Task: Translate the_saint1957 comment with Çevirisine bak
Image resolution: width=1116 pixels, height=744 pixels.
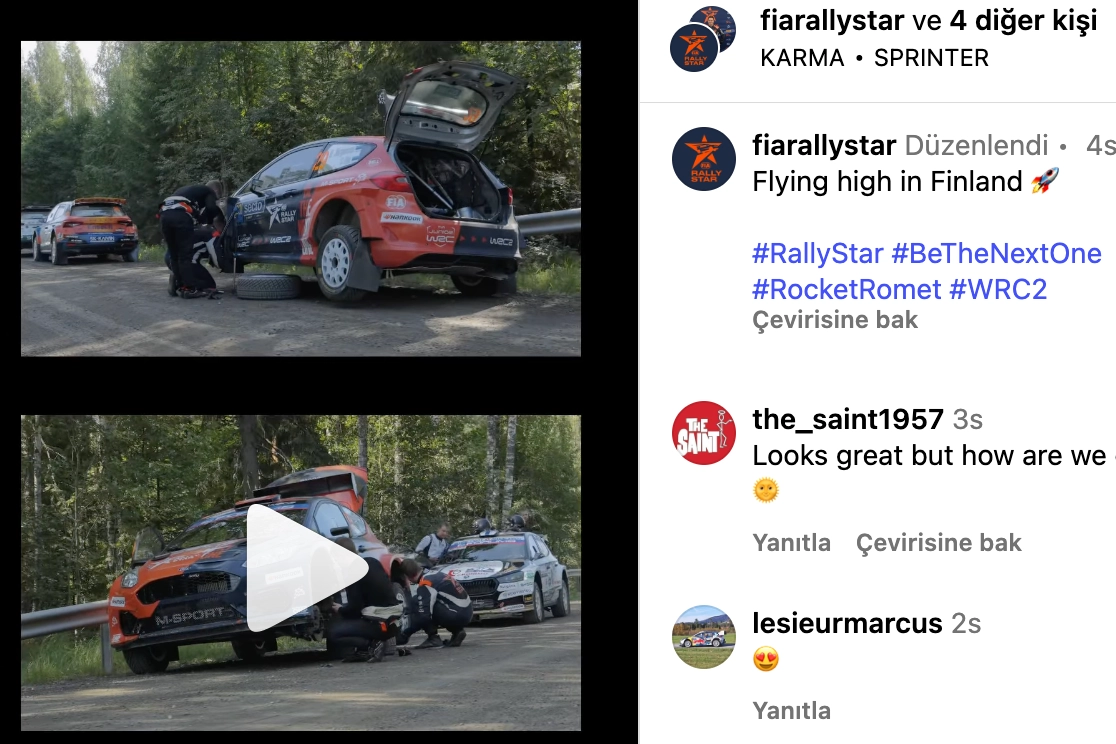Action: pyautogui.click(x=938, y=543)
